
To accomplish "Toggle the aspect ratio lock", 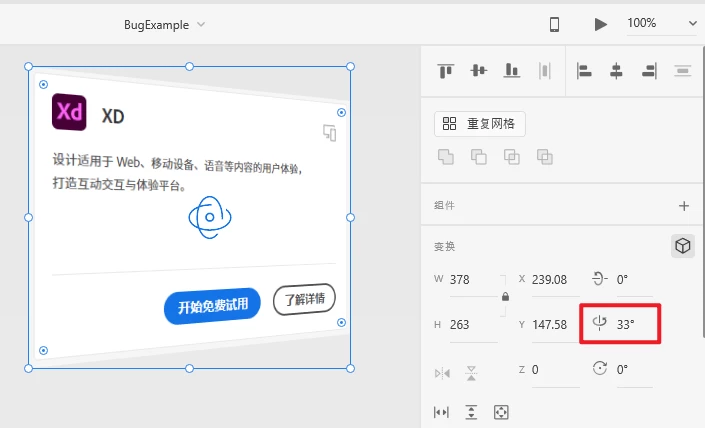I will click(505, 297).
